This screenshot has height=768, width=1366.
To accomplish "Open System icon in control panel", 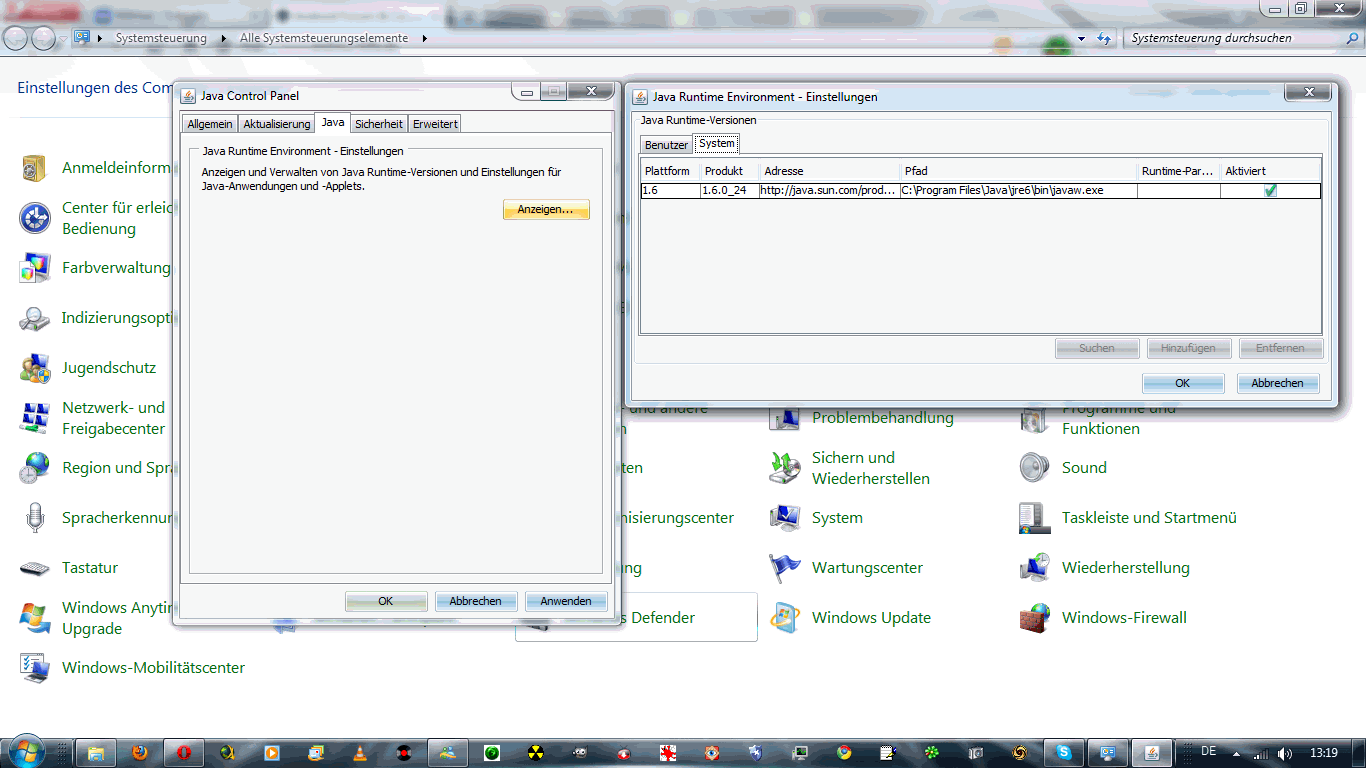I will pyautogui.click(x=785, y=518).
